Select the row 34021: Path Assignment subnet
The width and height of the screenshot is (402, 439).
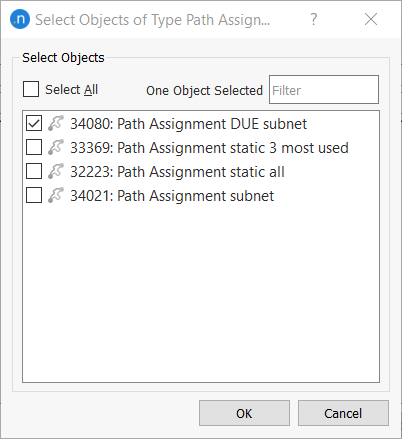tap(201, 195)
